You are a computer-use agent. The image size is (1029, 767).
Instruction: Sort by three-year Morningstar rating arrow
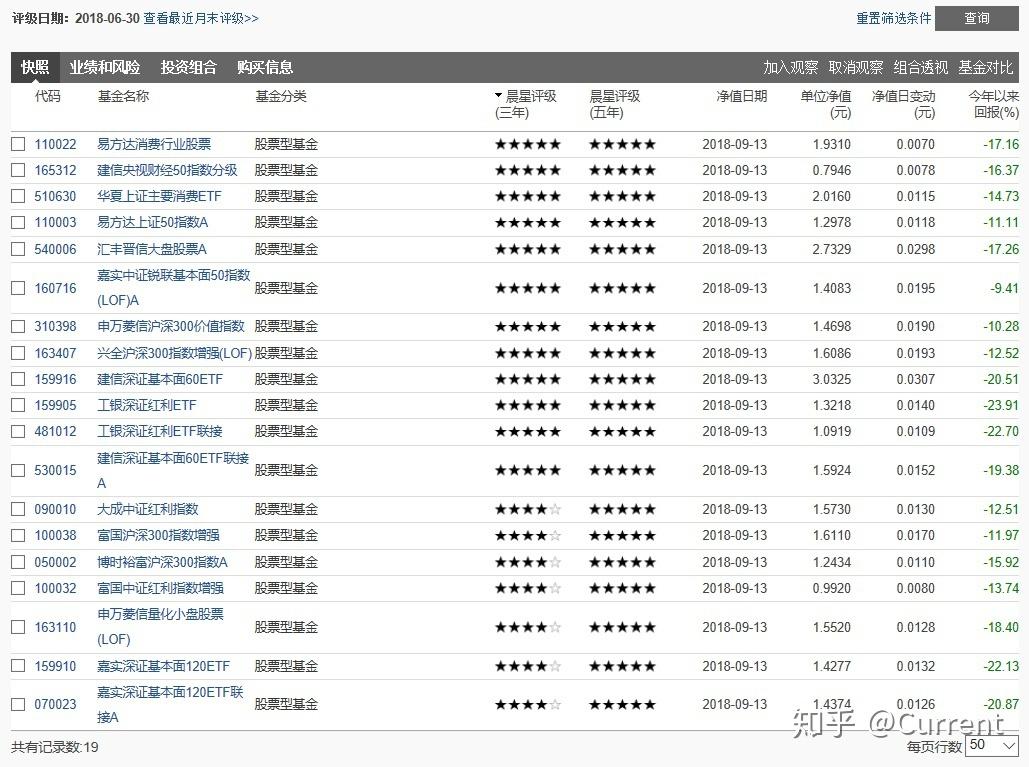coord(499,96)
